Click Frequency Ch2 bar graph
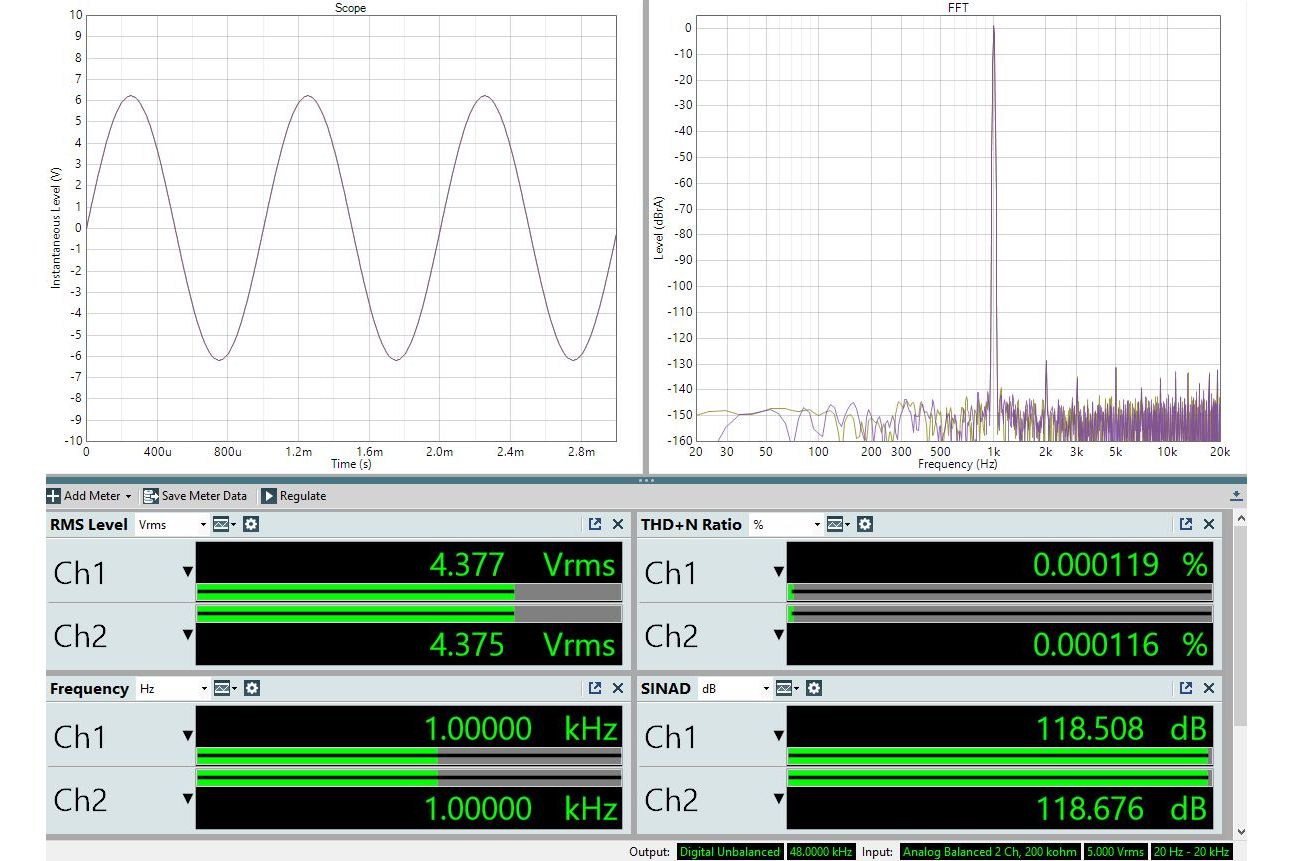 click(x=409, y=777)
